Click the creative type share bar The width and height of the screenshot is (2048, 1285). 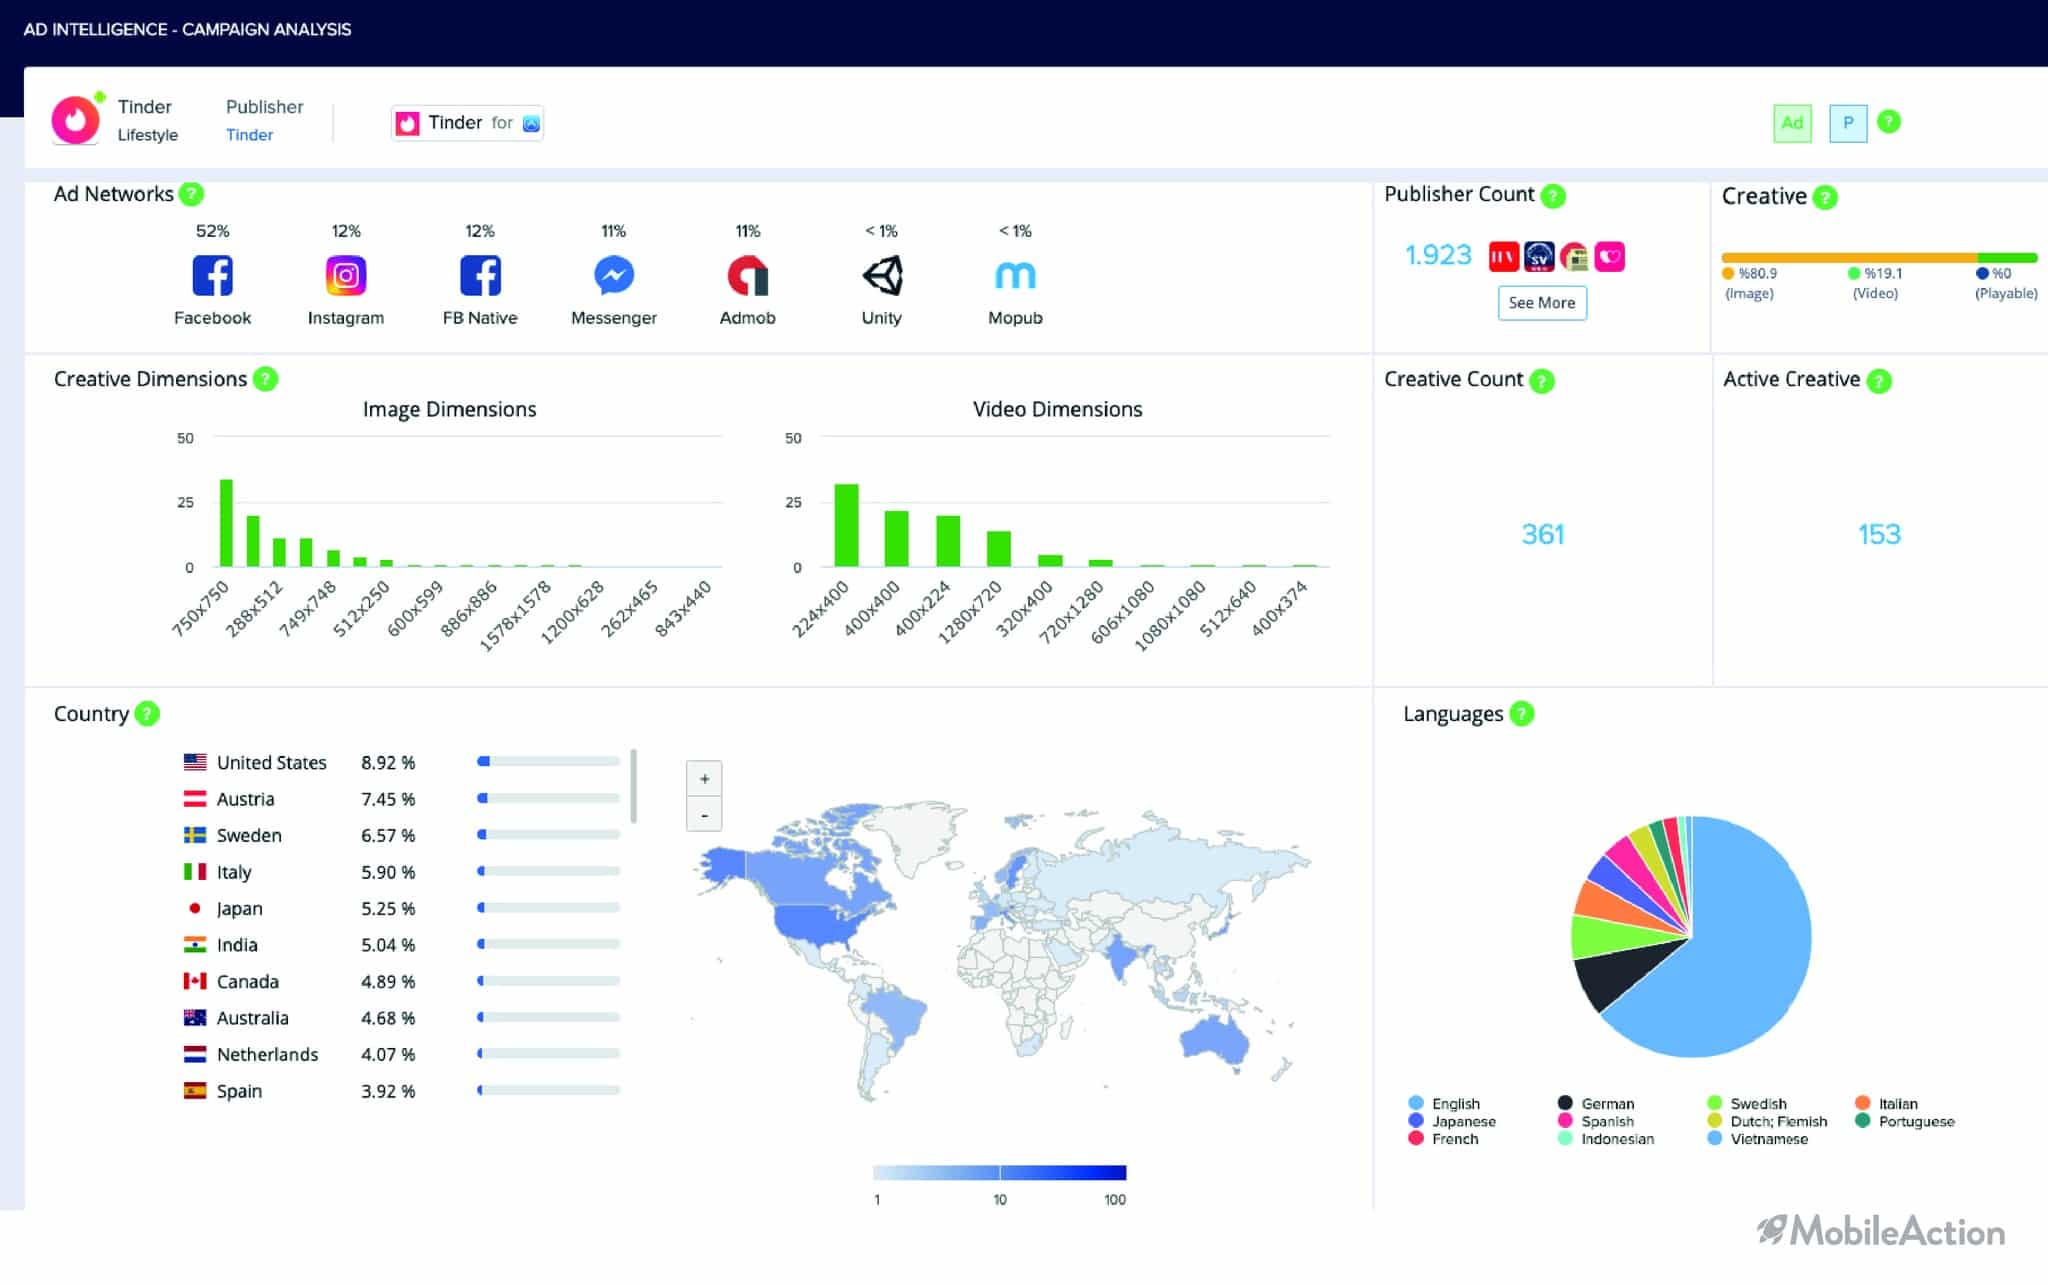coord(1879,257)
